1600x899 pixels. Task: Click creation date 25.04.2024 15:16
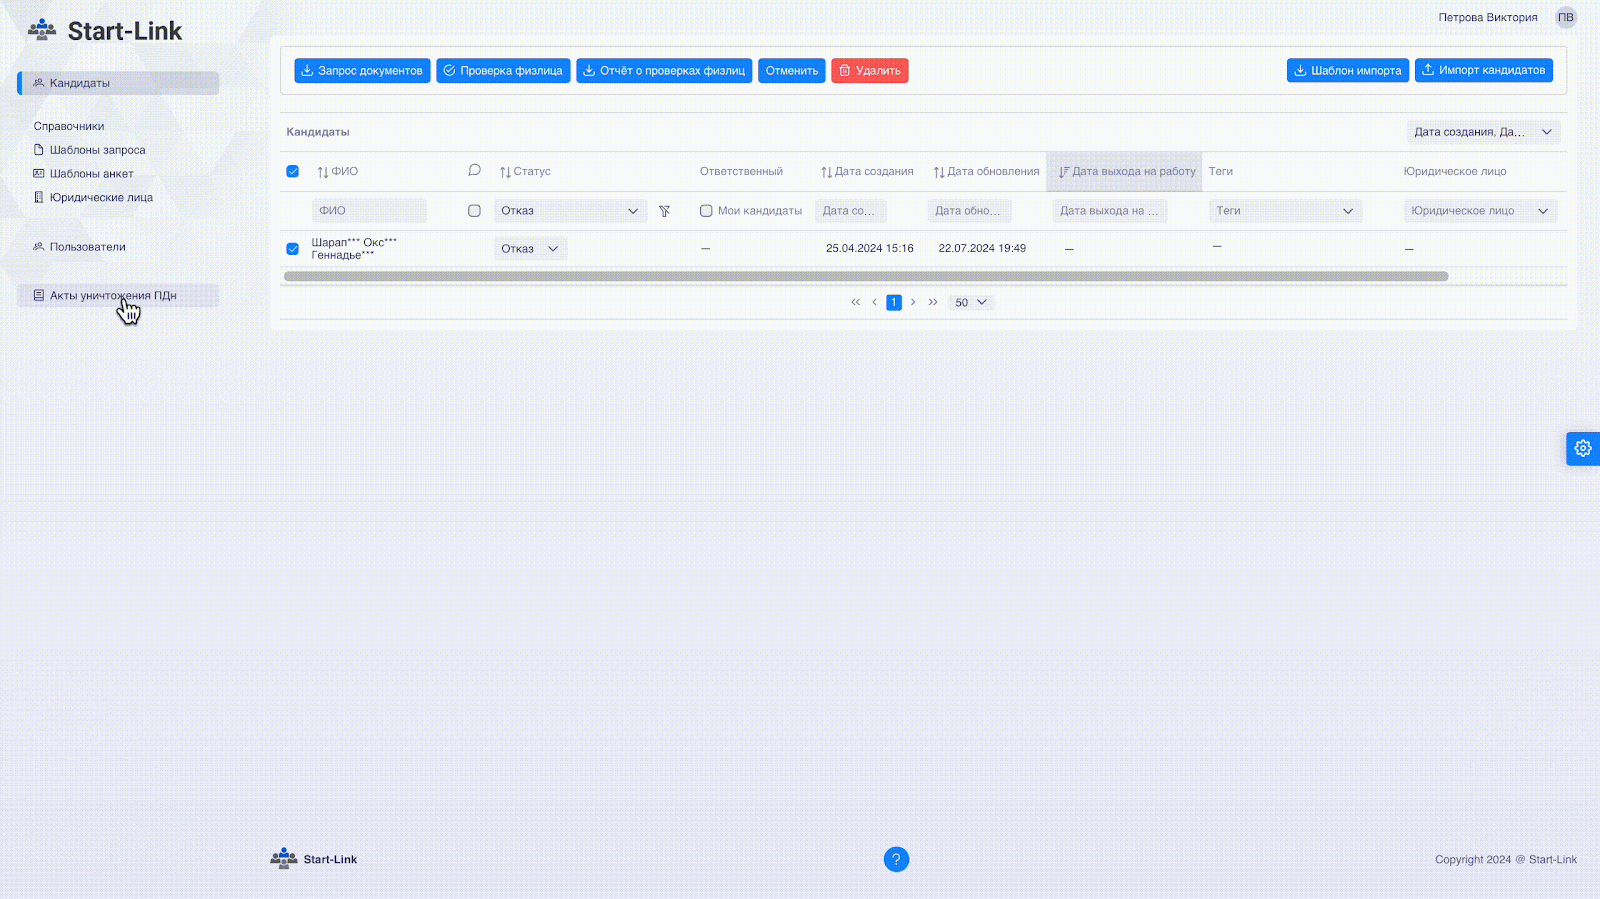pos(870,249)
